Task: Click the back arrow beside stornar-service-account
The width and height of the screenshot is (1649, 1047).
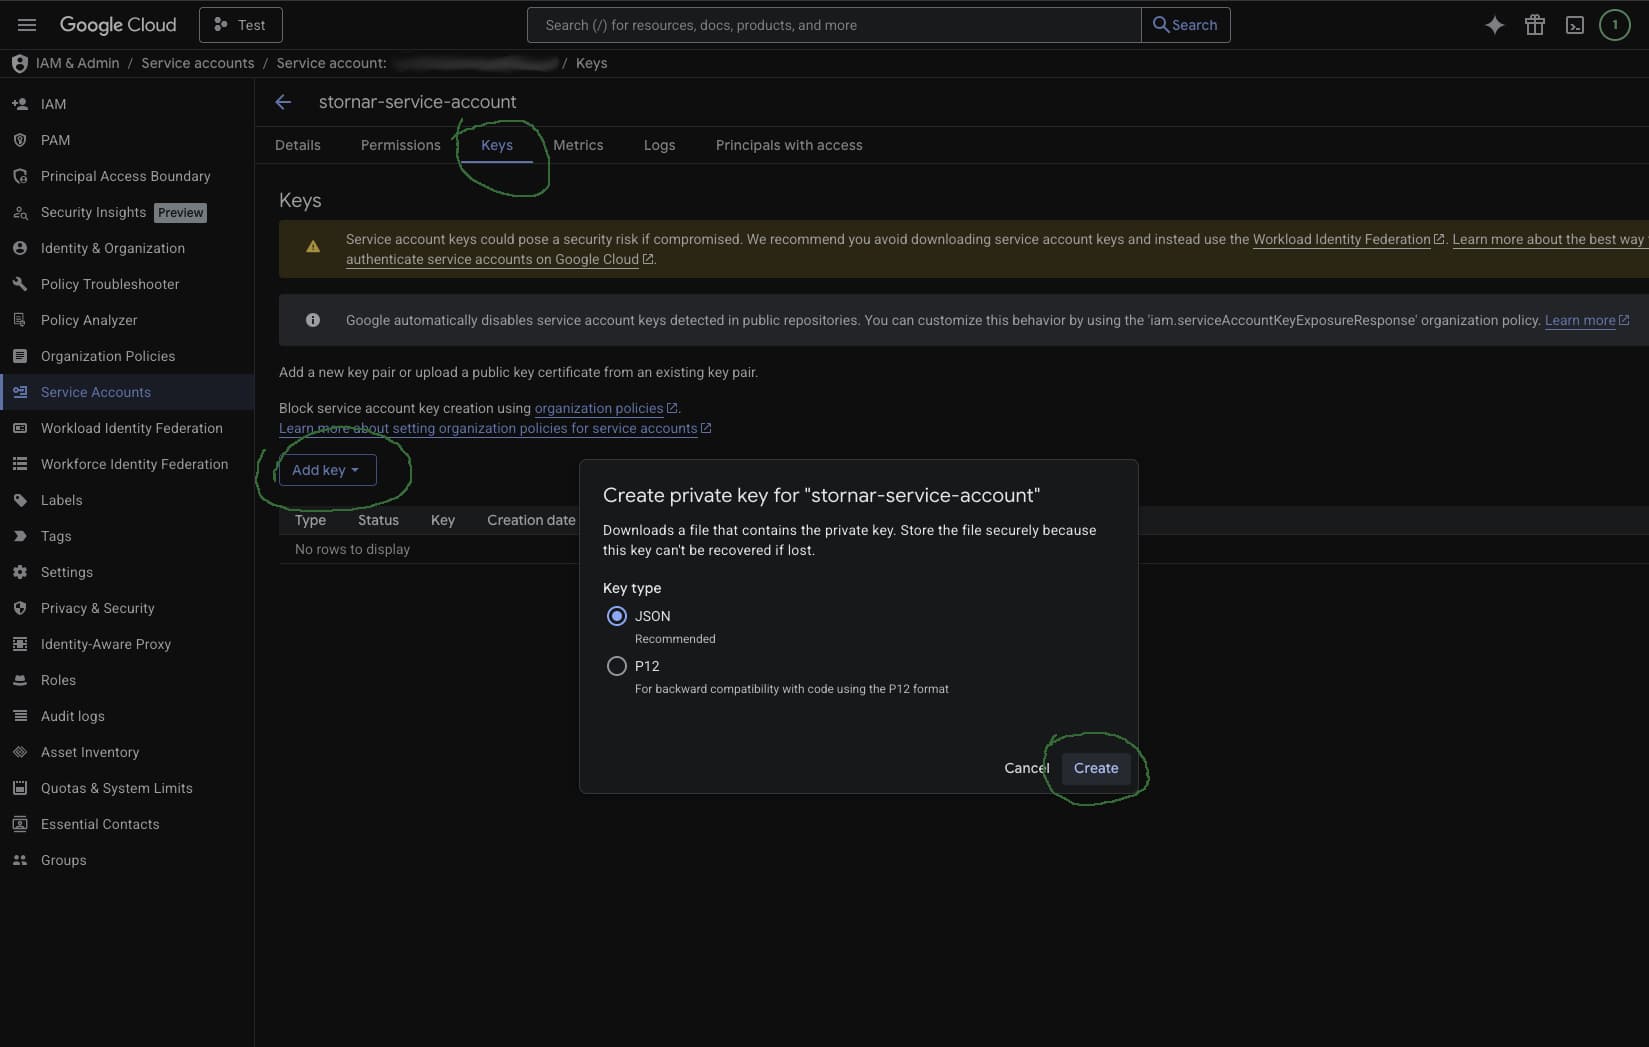Action: pos(283,102)
